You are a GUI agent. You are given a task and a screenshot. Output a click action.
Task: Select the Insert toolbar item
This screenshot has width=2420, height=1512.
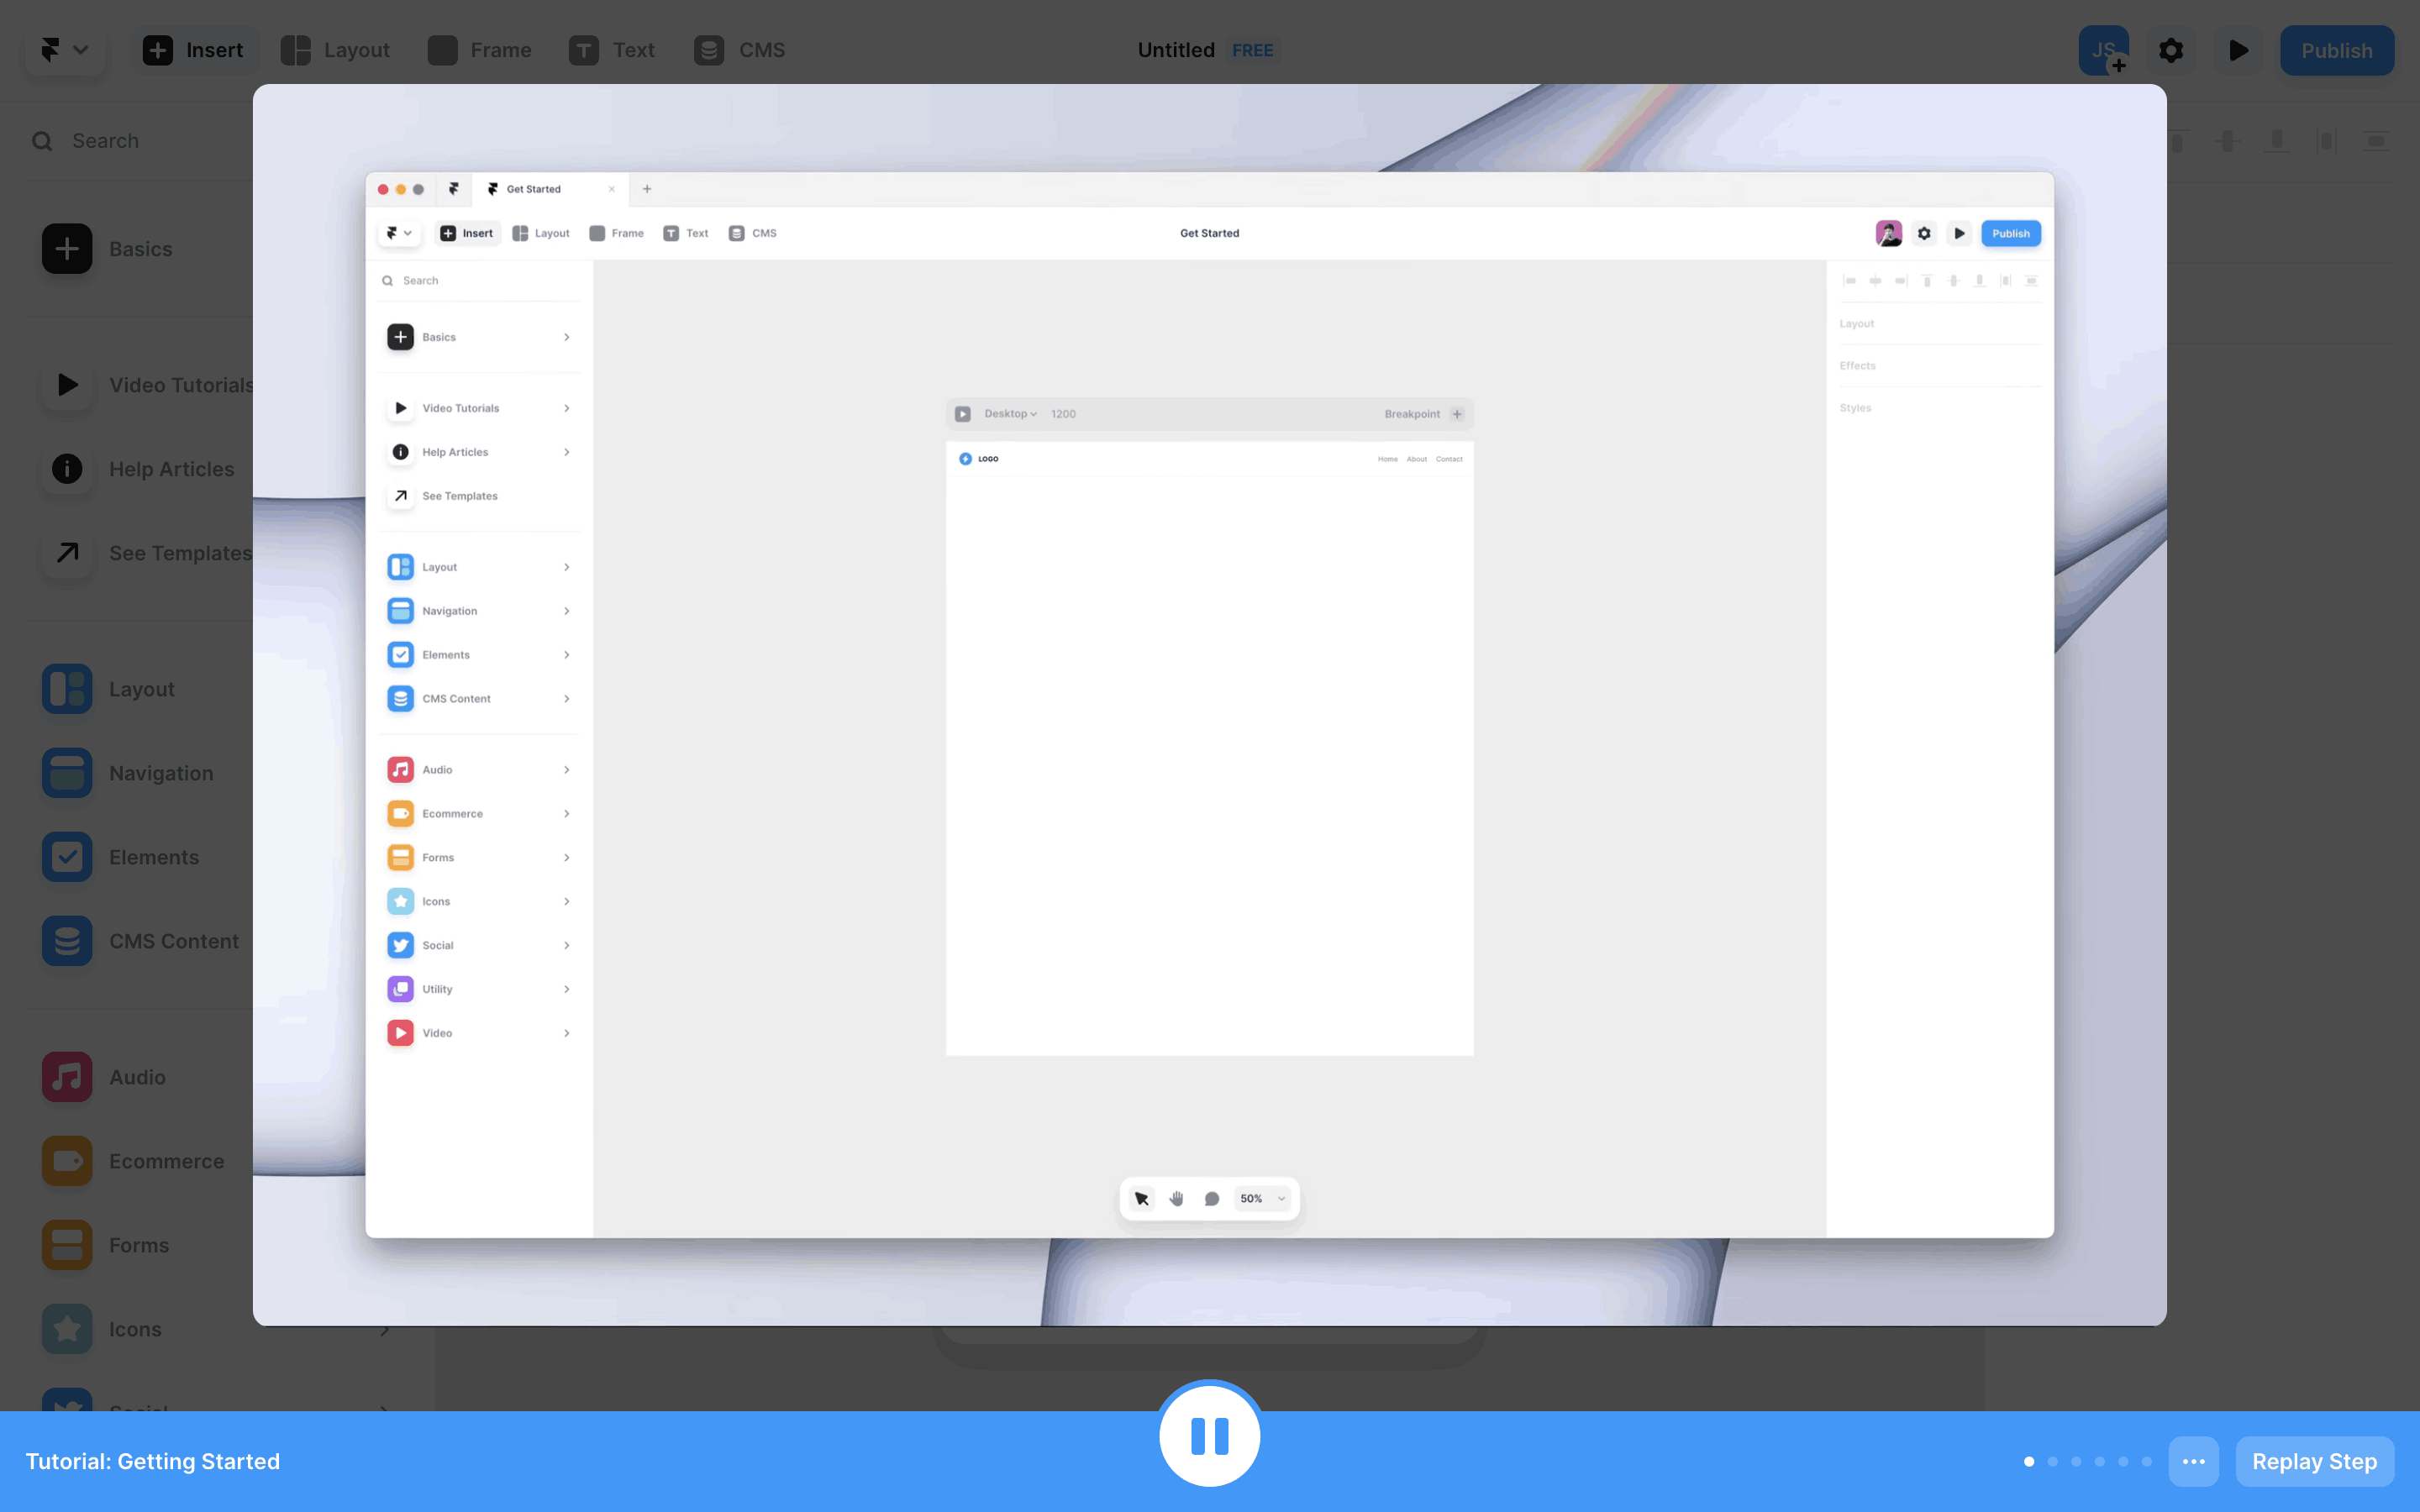193,50
